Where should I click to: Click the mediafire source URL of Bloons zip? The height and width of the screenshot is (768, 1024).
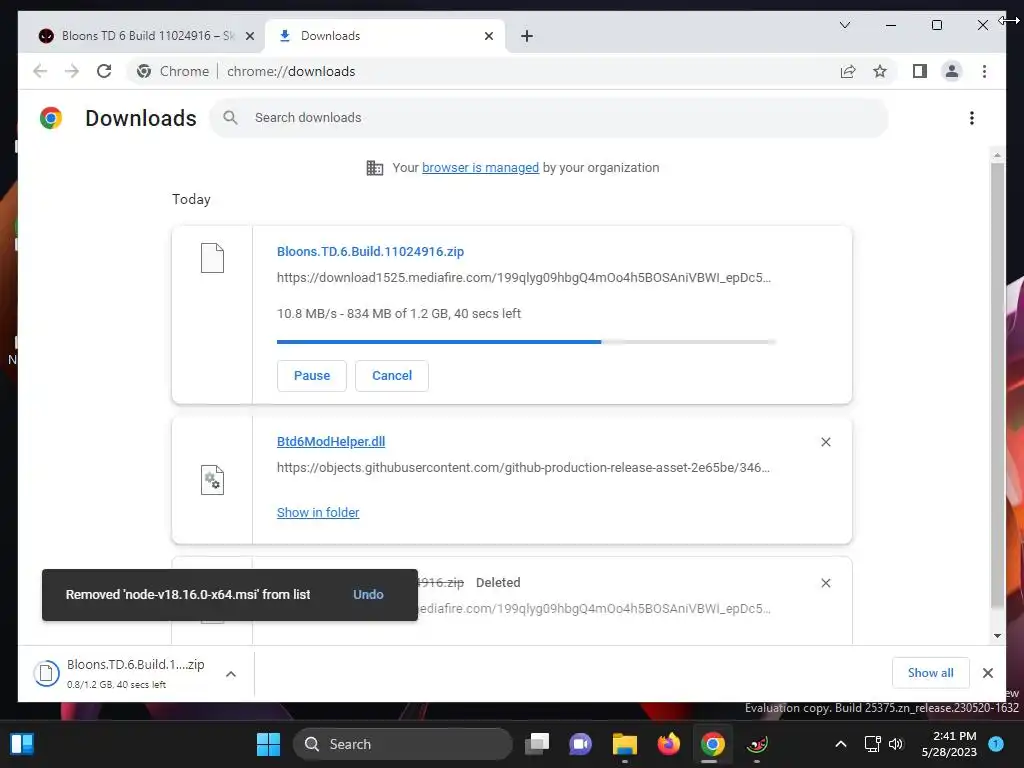click(524, 278)
